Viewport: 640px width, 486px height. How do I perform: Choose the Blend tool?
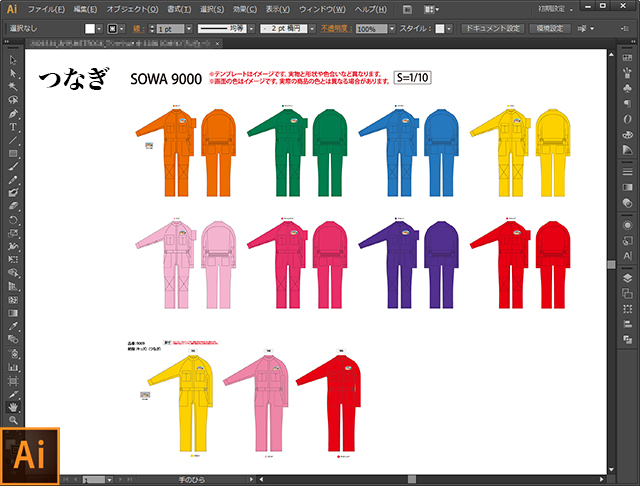coord(13,340)
